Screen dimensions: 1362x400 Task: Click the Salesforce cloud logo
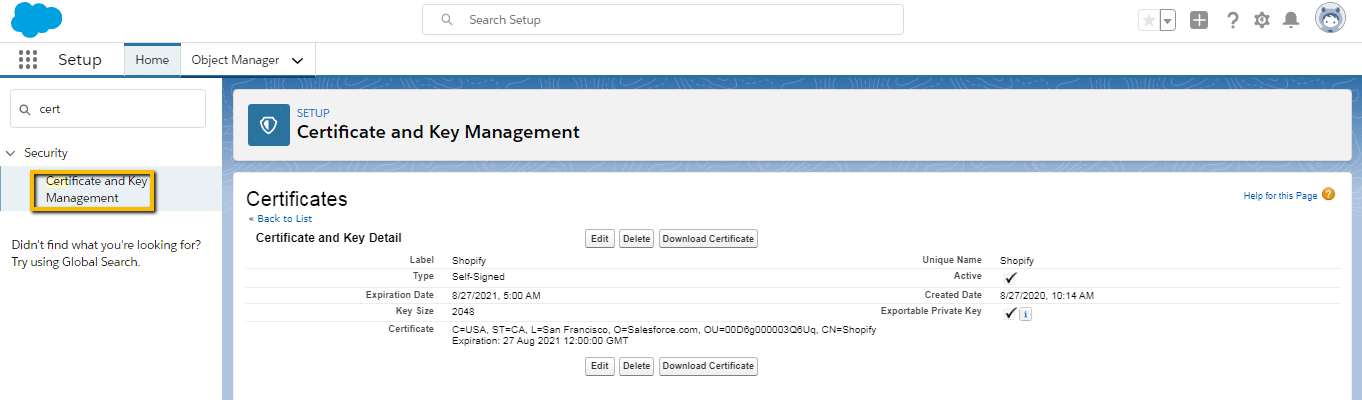pos(37,19)
